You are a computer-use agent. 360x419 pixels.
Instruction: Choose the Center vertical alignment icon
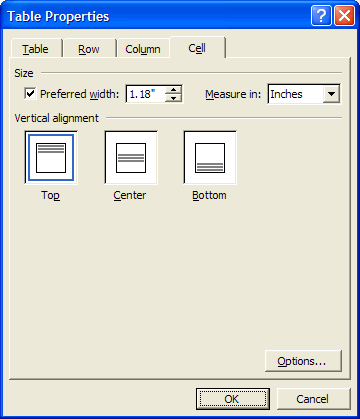(131, 158)
